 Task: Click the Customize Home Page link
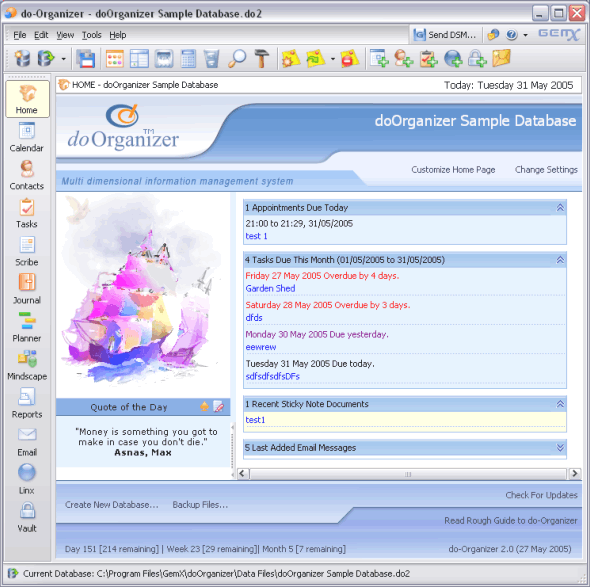(453, 170)
